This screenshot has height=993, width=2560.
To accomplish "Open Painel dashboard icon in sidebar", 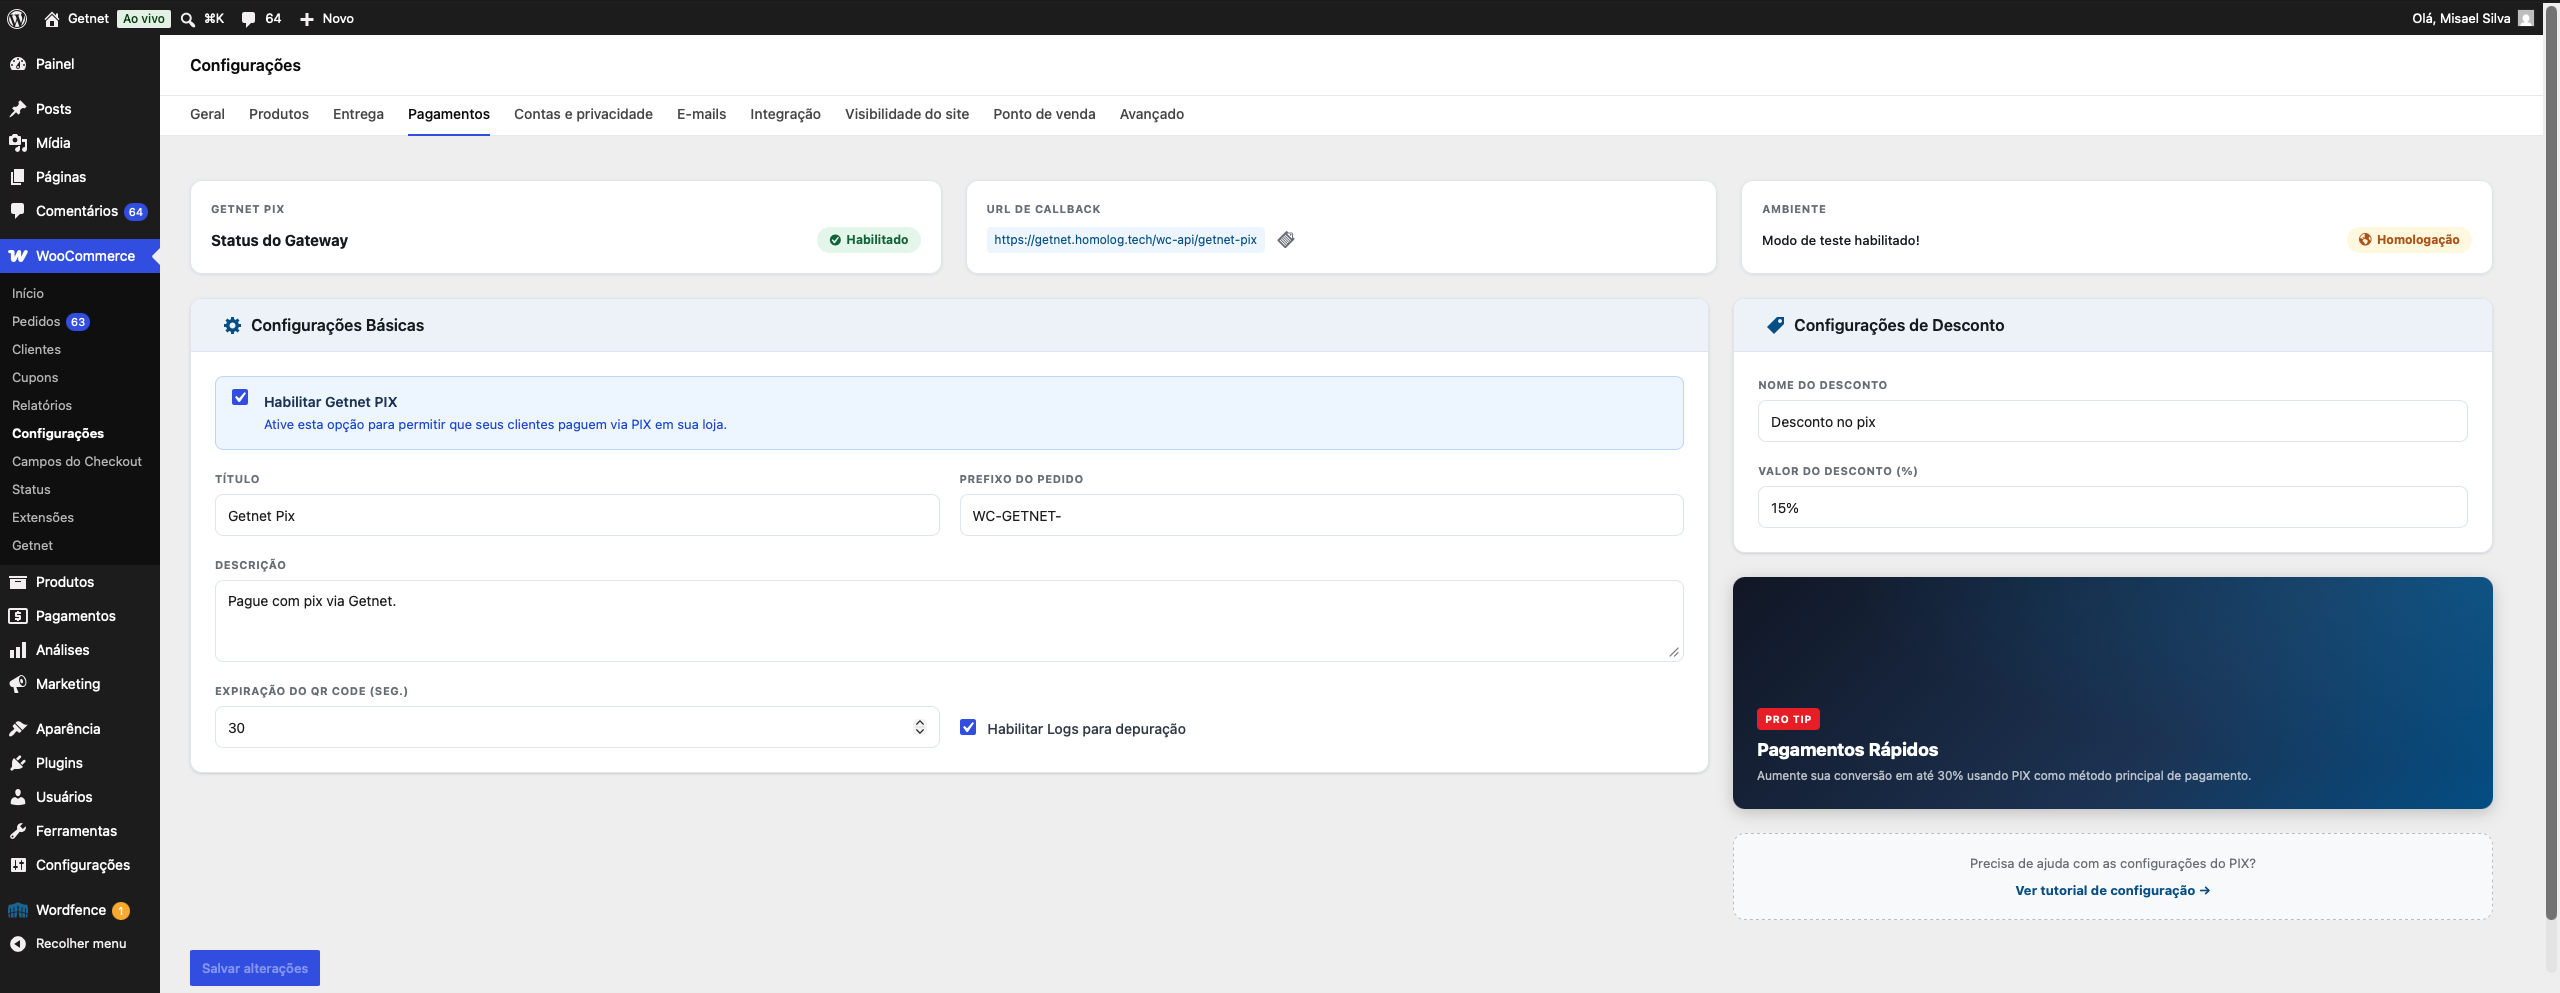I will [18, 64].
